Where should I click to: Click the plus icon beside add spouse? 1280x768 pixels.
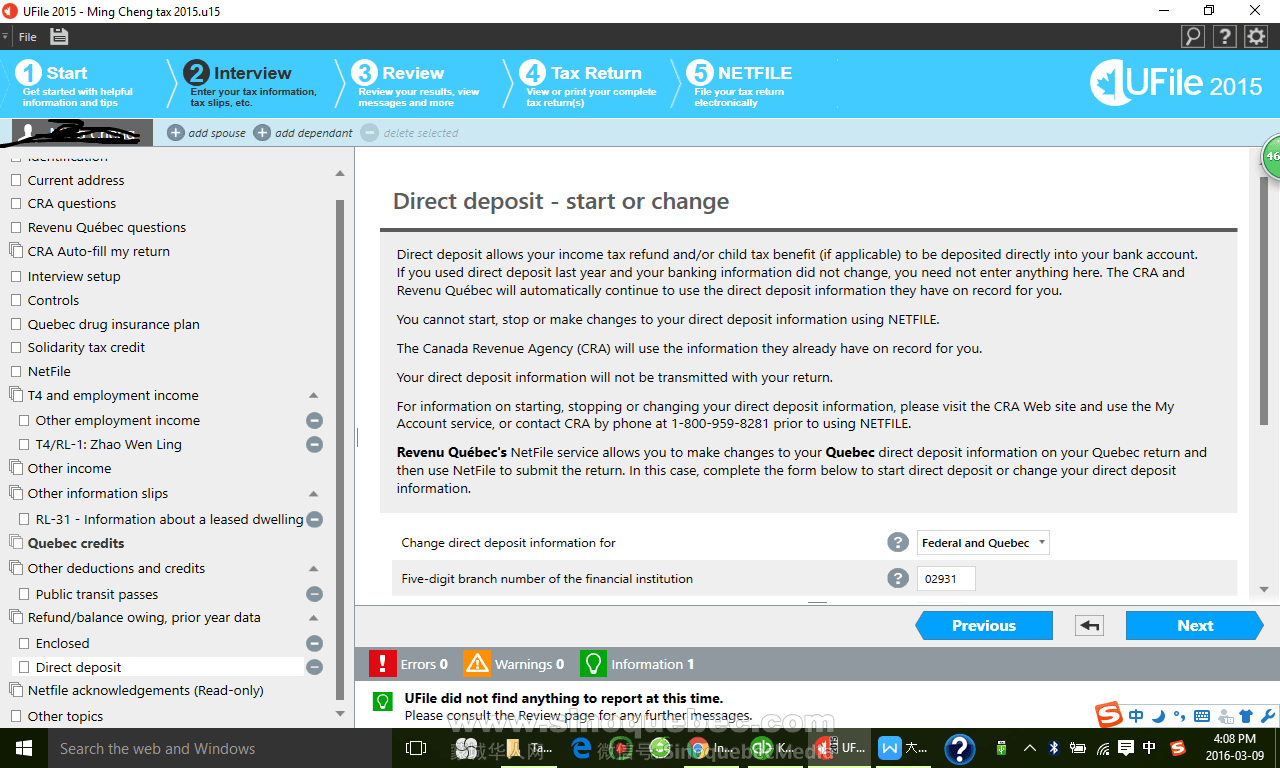pyautogui.click(x=176, y=132)
